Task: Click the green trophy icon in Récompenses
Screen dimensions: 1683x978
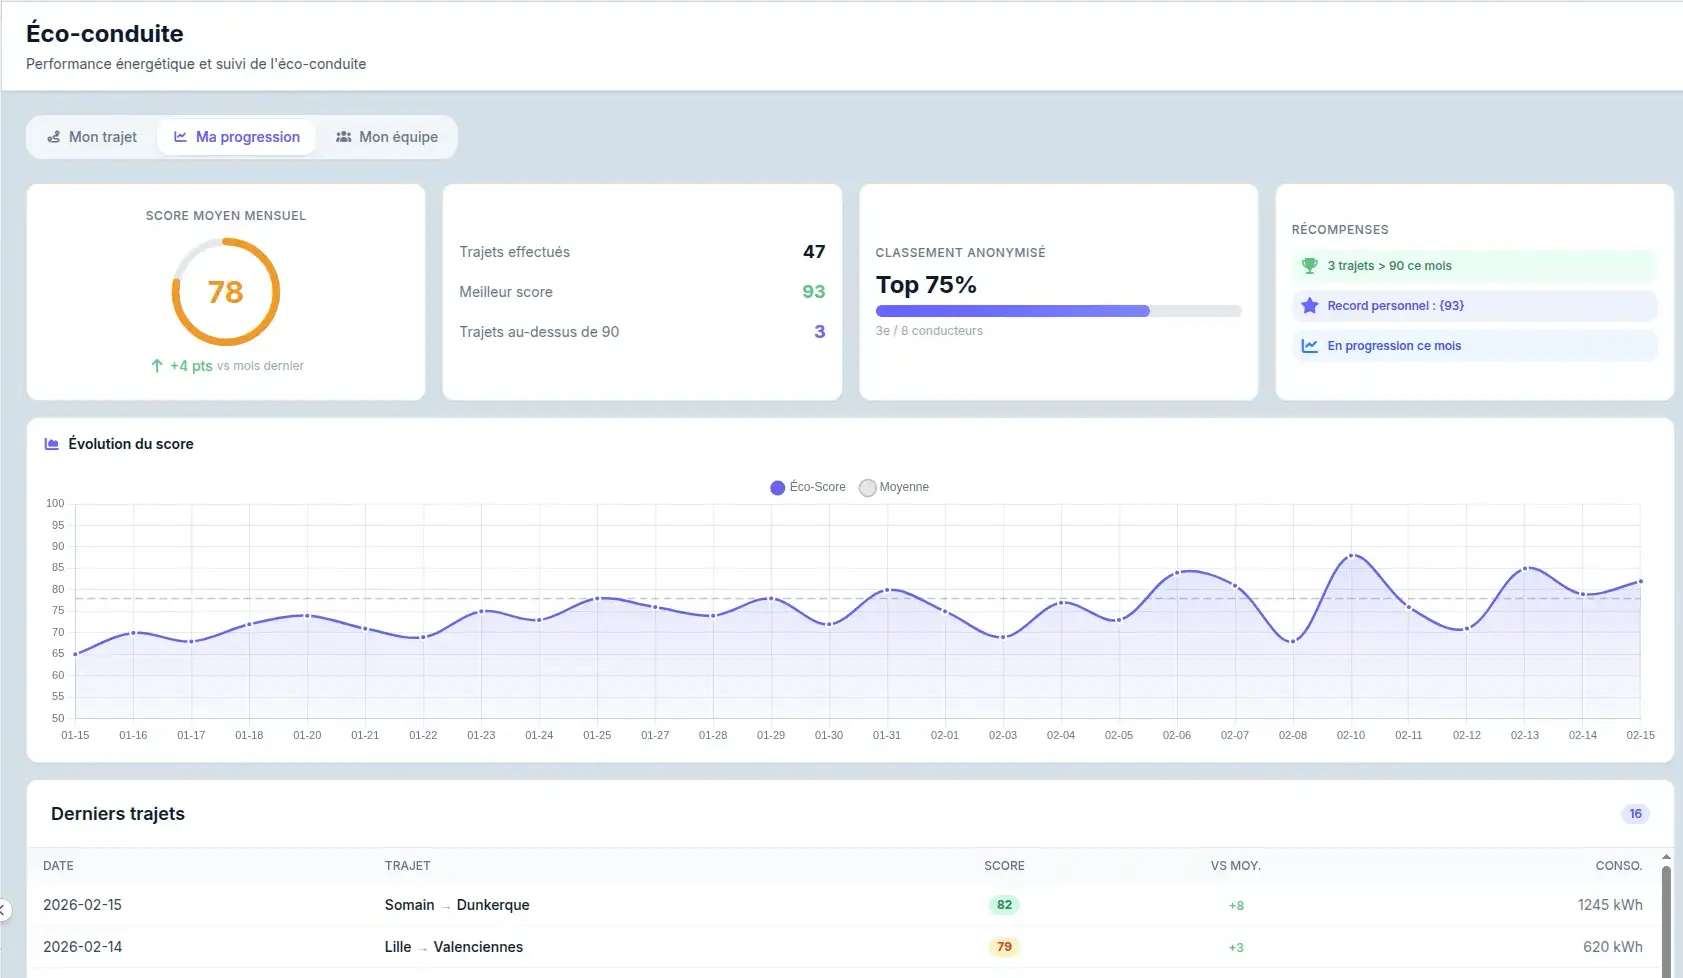Action: 1309,266
